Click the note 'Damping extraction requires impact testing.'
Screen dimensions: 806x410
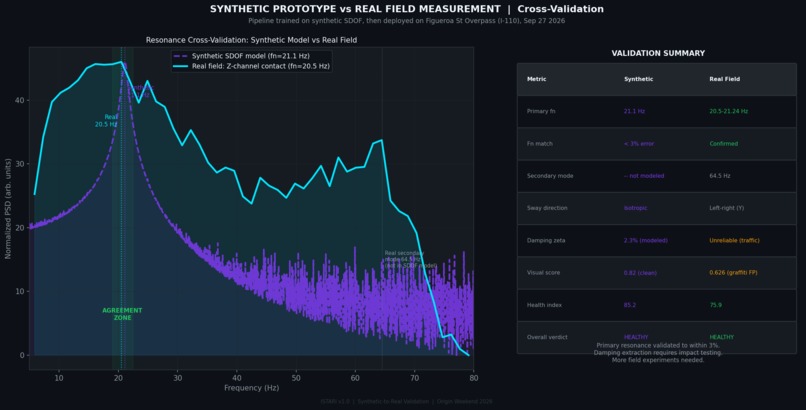point(658,353)
